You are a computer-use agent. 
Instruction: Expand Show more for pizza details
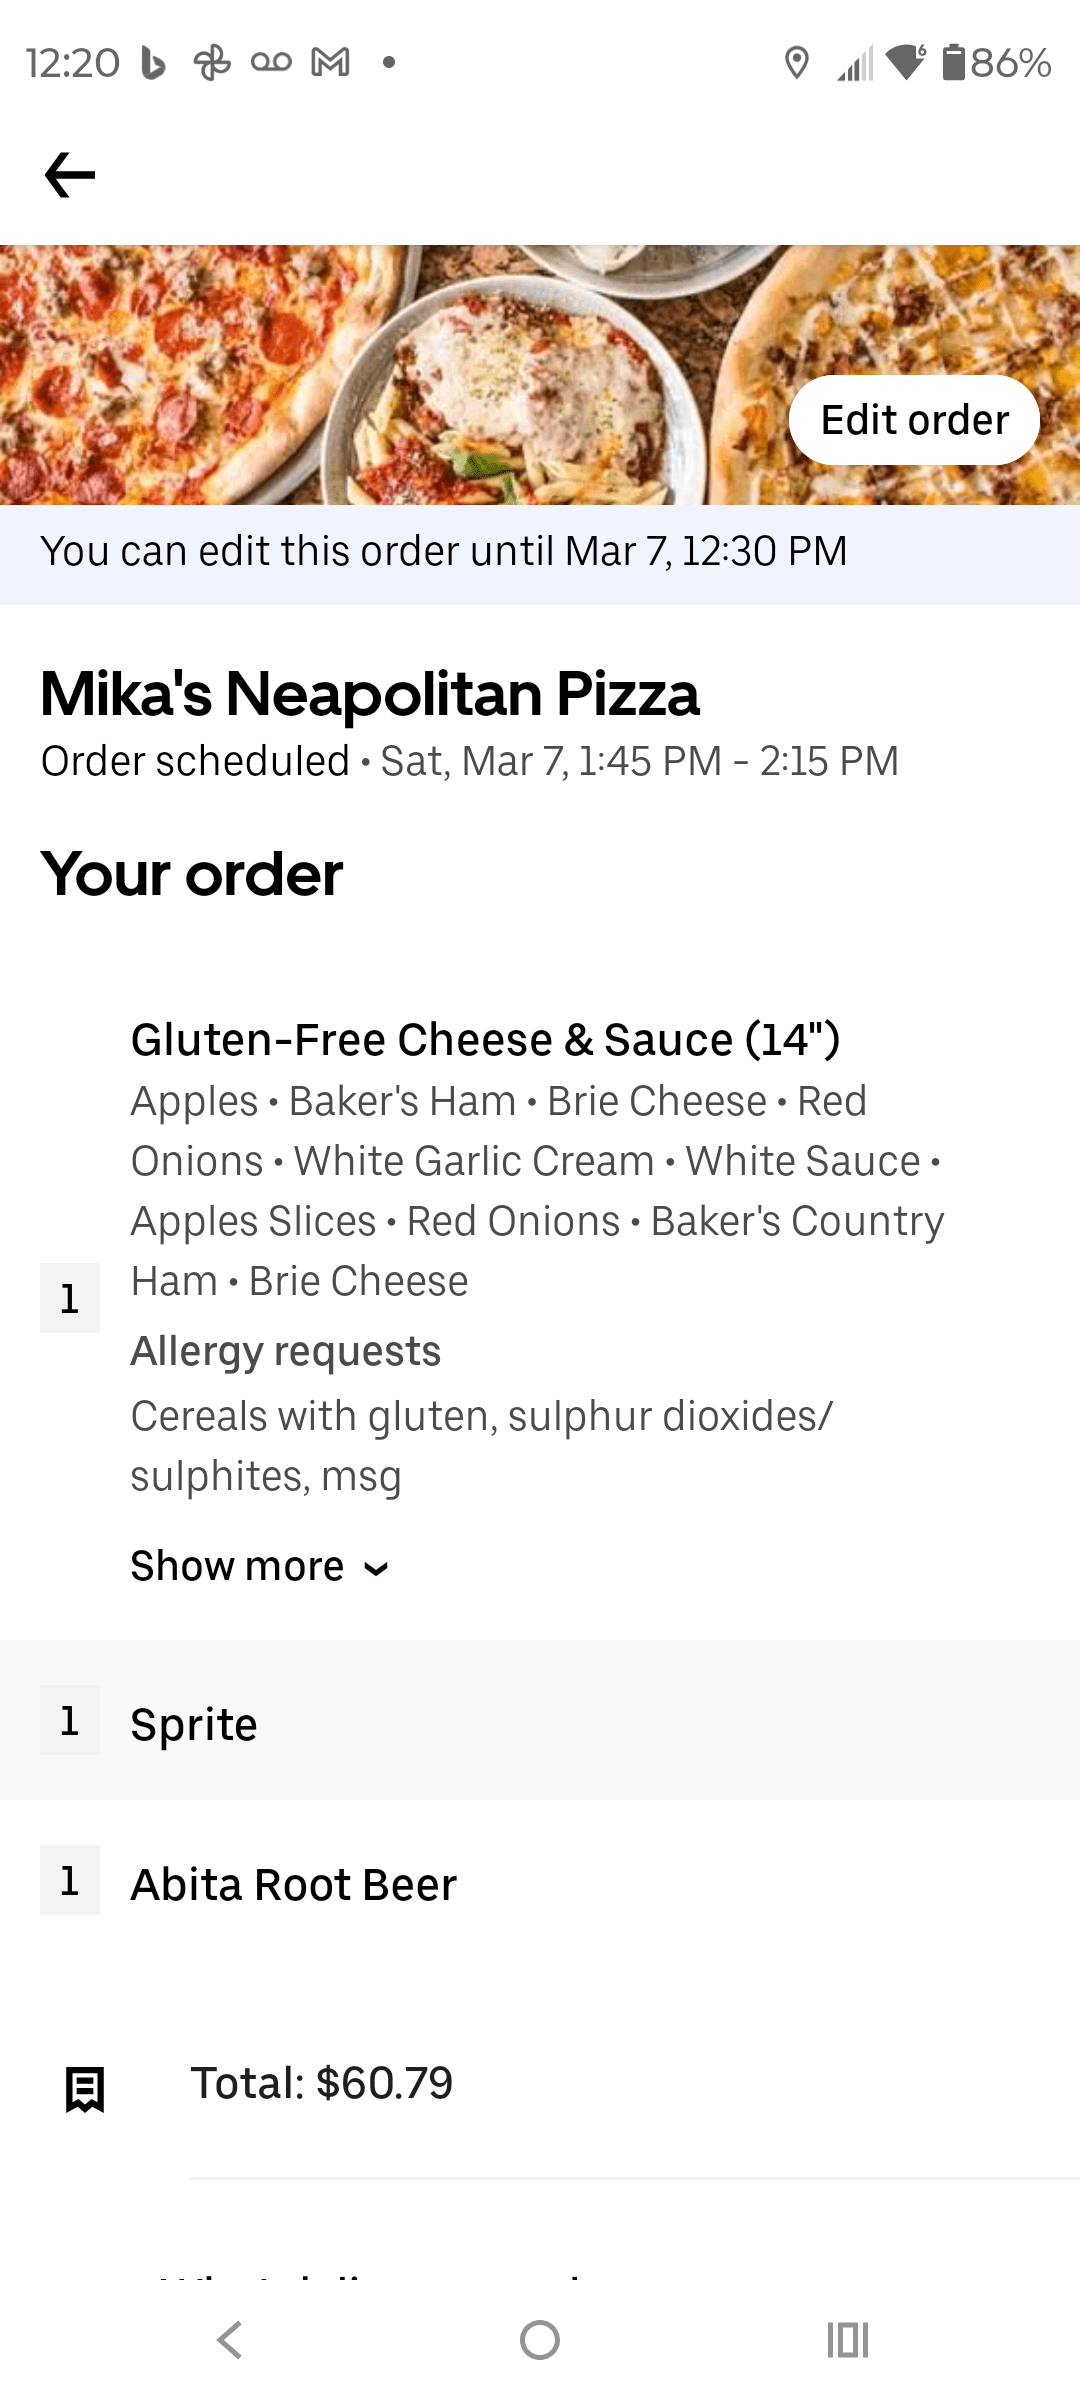point(238,1566)
